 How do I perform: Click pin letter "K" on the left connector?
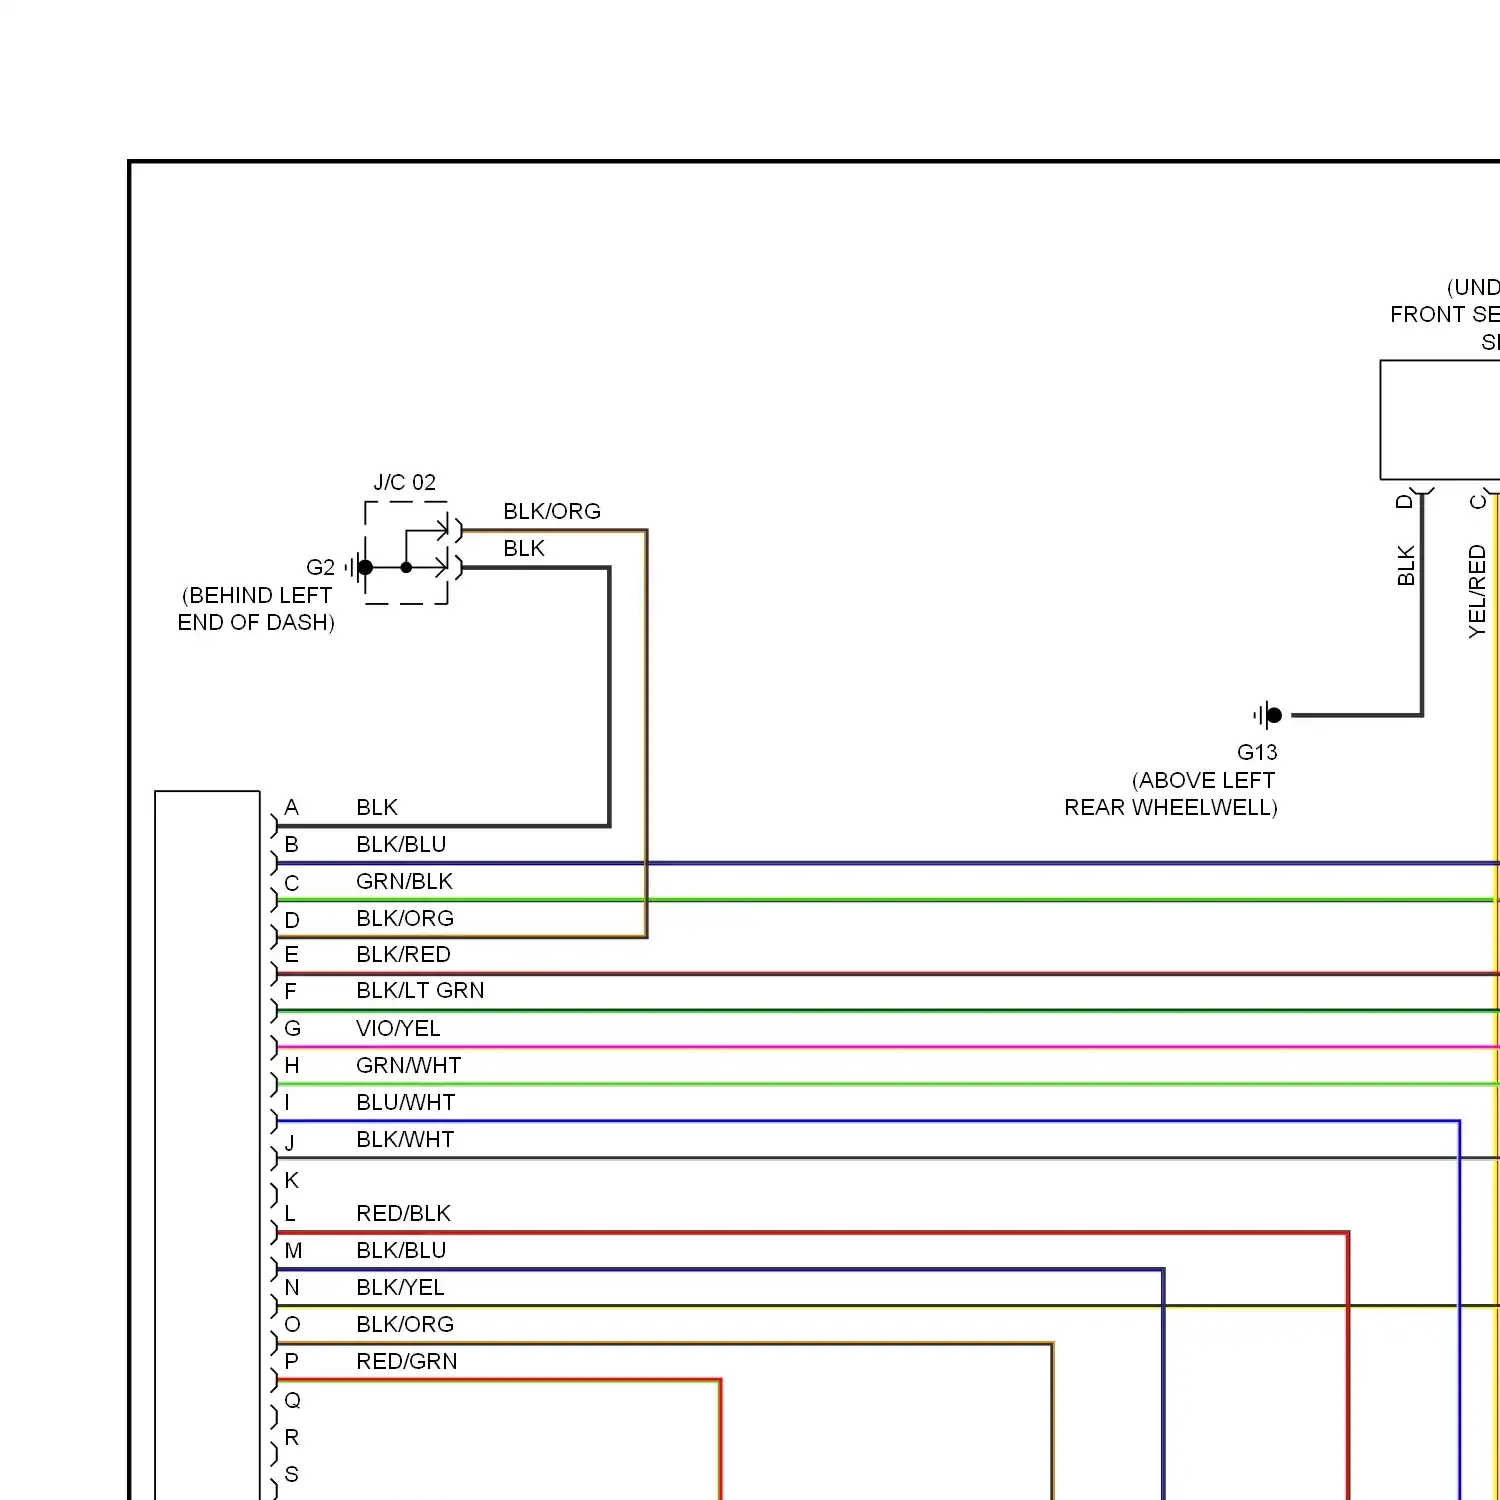[291, 1180]
